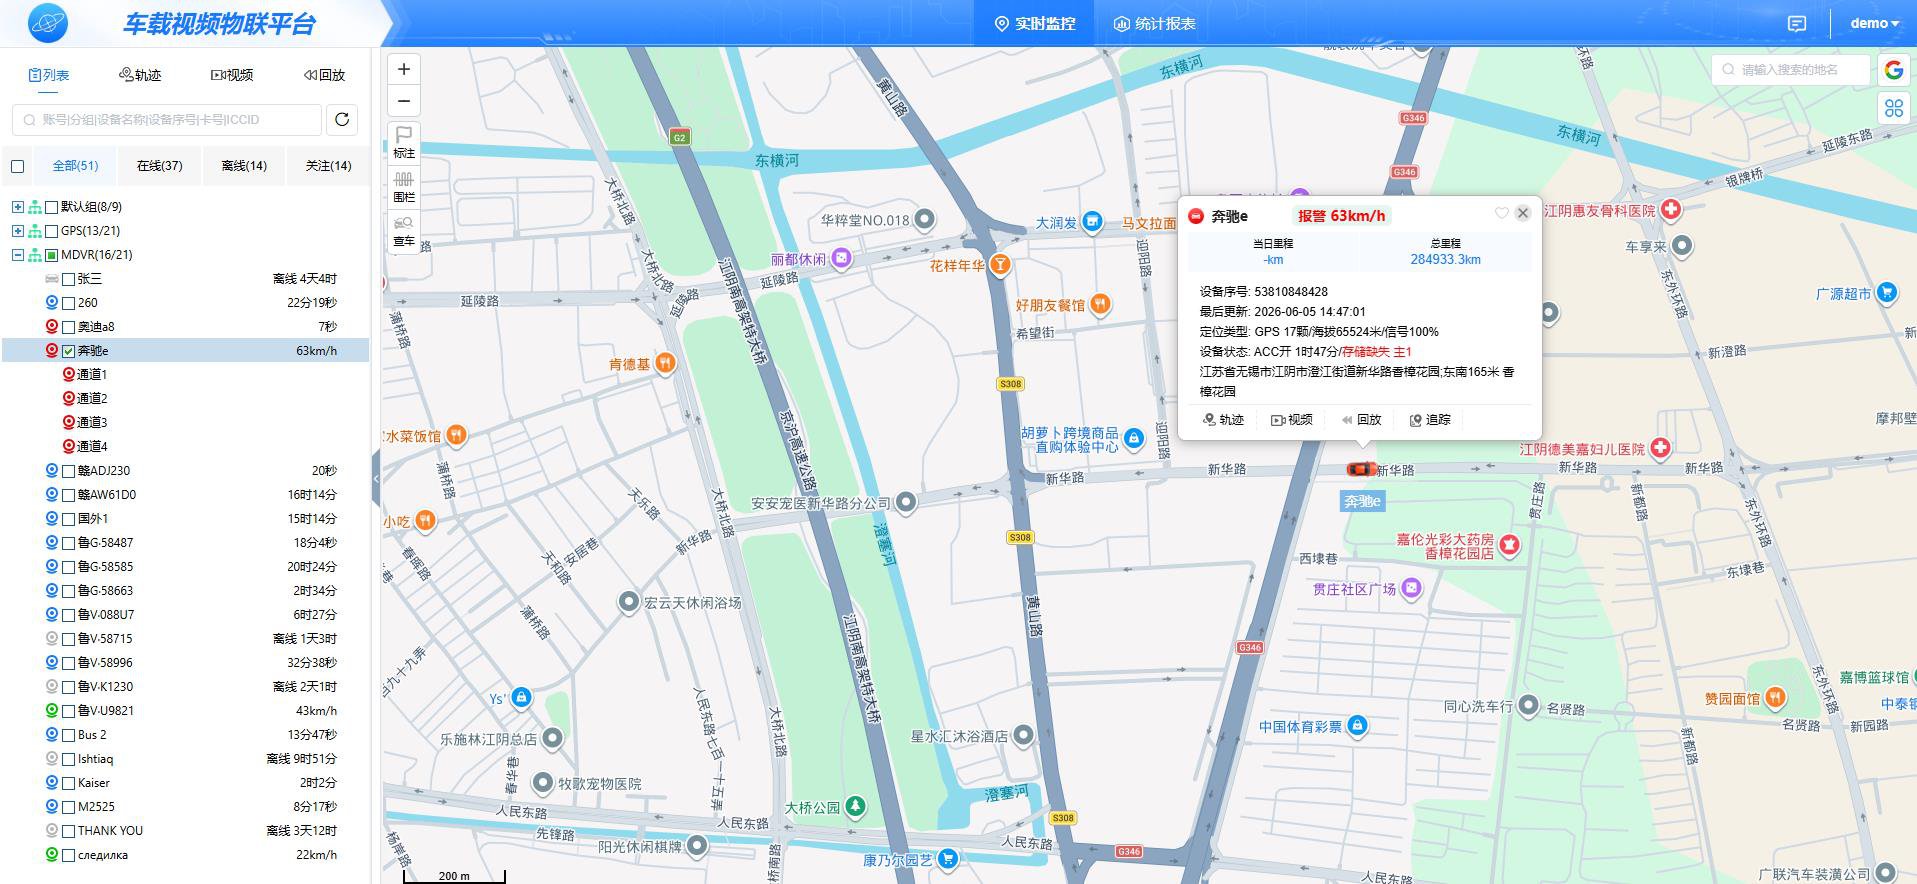Refresh the device list
The width and height of the screenshot is (1917, 884).
[342, 120]
